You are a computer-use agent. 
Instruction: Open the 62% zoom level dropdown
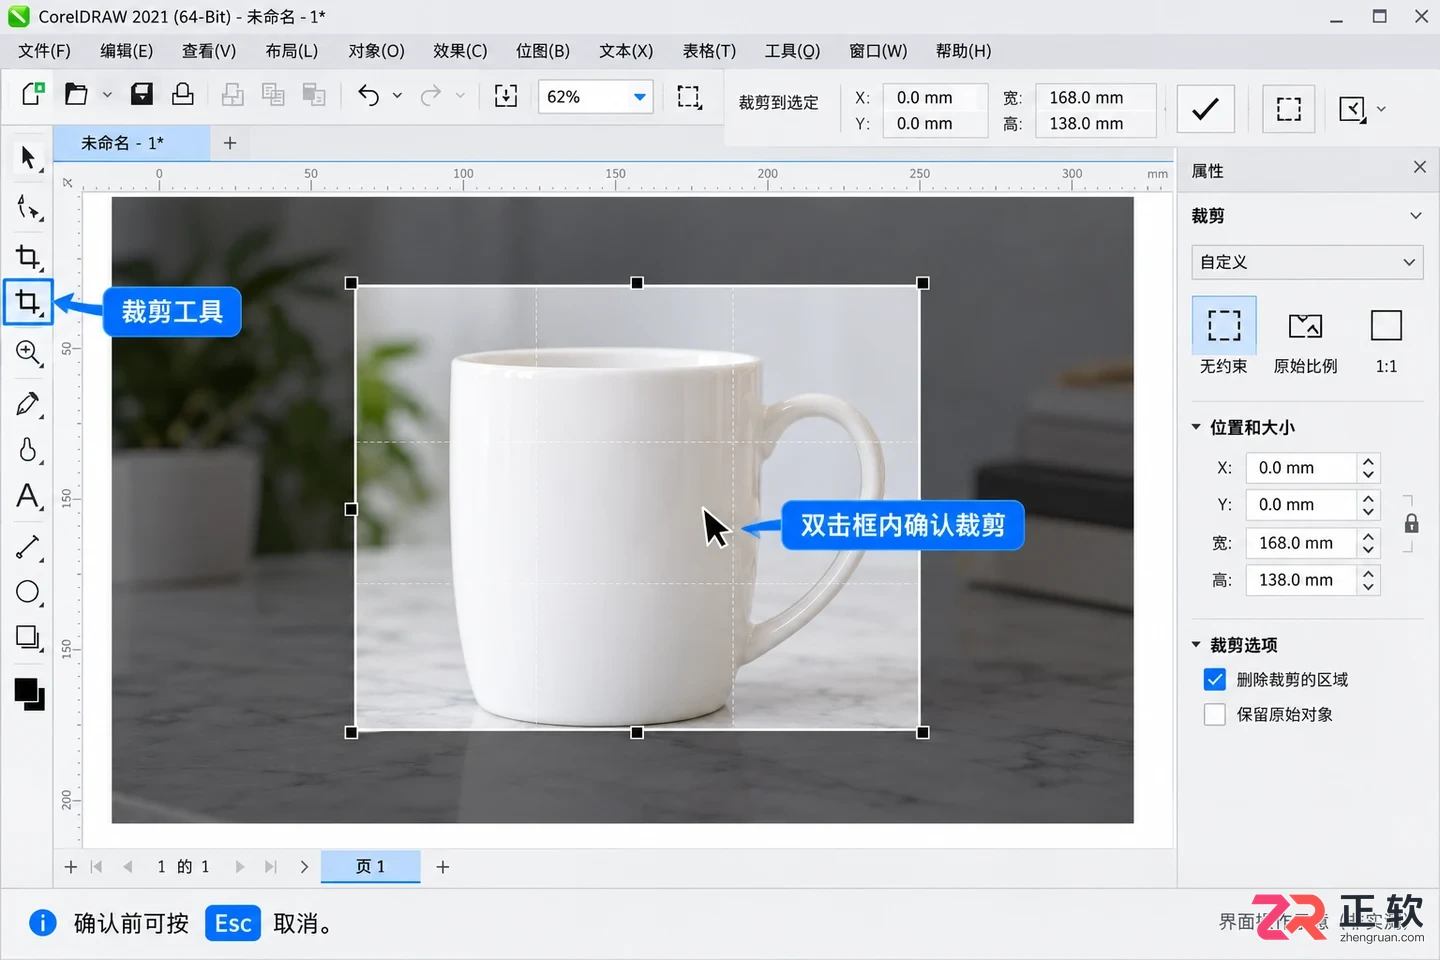tap(639, 97)
